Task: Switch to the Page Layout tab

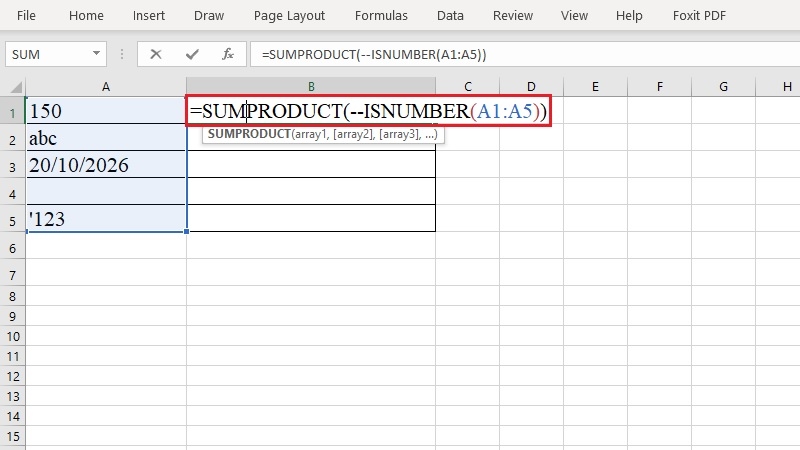Action: point(289,16)
